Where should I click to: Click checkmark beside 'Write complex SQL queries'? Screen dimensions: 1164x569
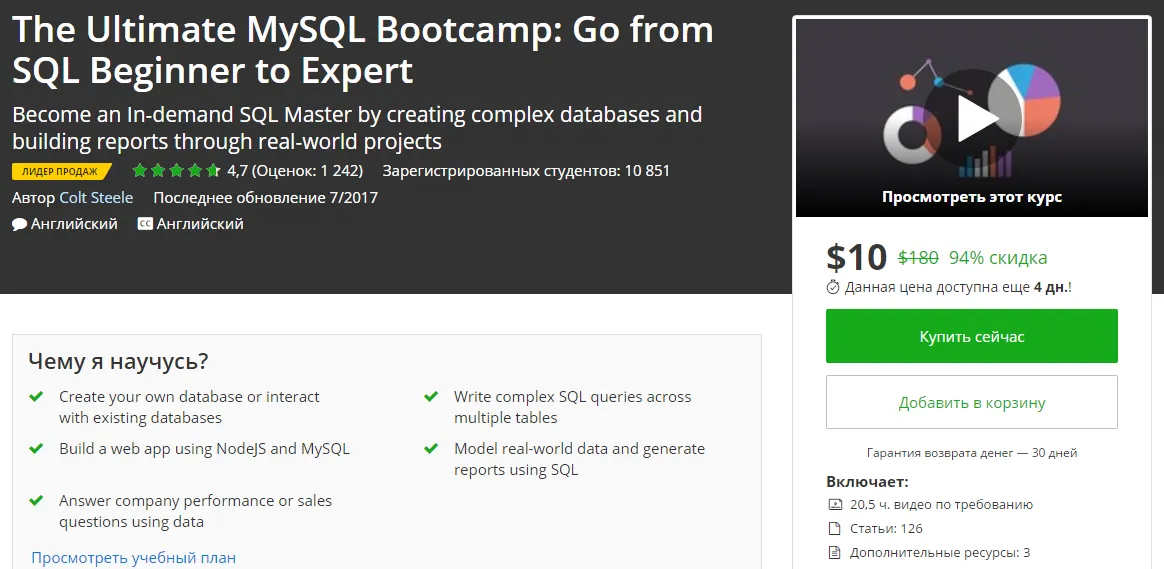[431, 397]
